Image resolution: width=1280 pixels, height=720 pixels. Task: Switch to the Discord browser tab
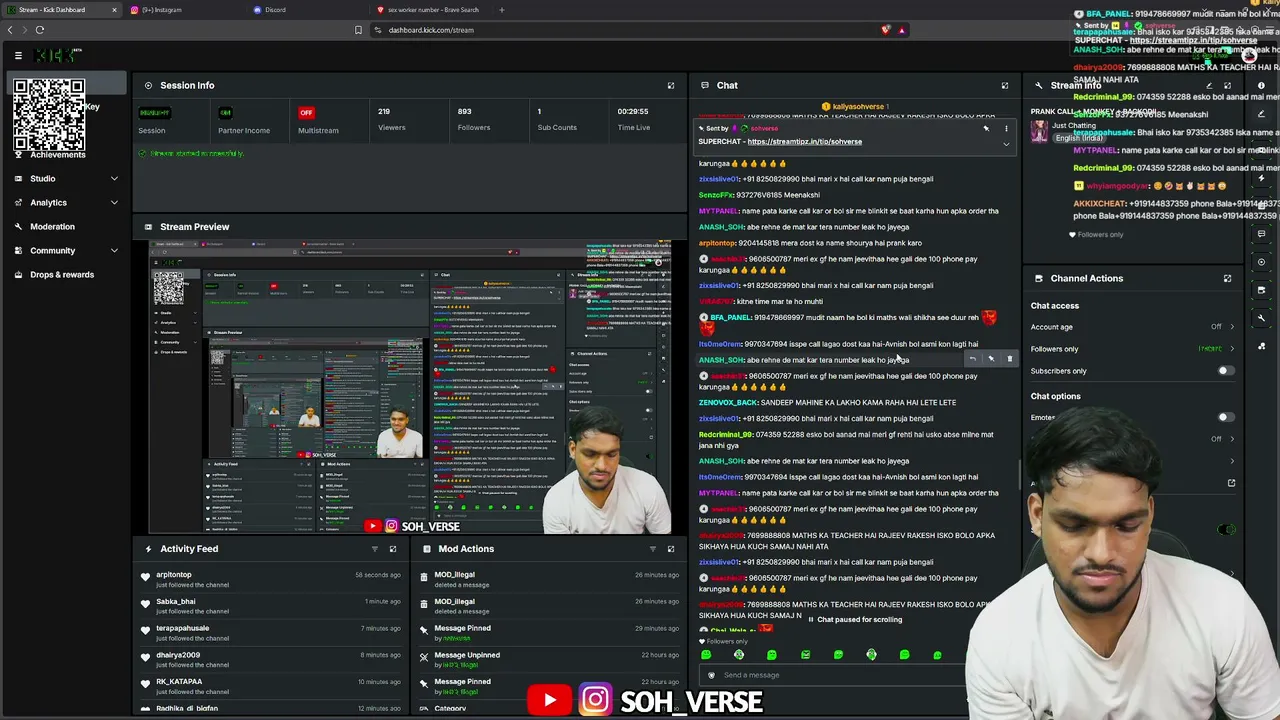307,10
